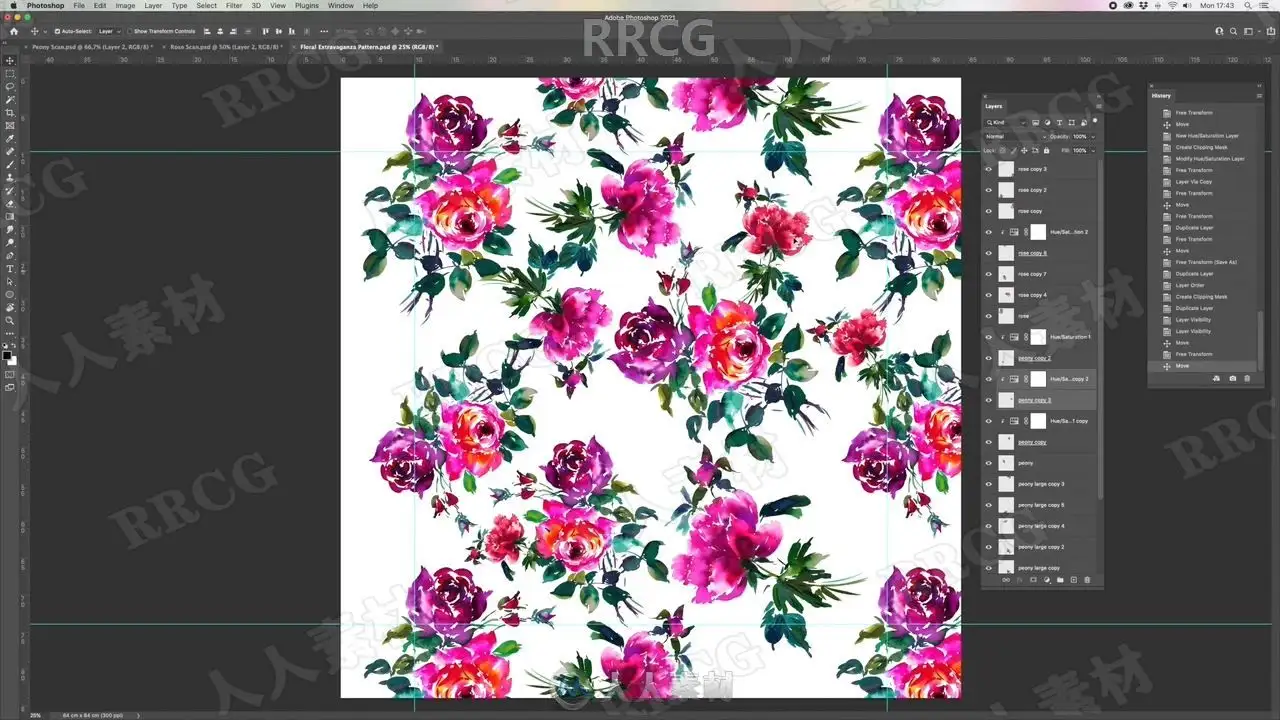Click Create New Adjustment Layer icon
This screenshot has width=1280, height=720.
(x=1047, y=580)
